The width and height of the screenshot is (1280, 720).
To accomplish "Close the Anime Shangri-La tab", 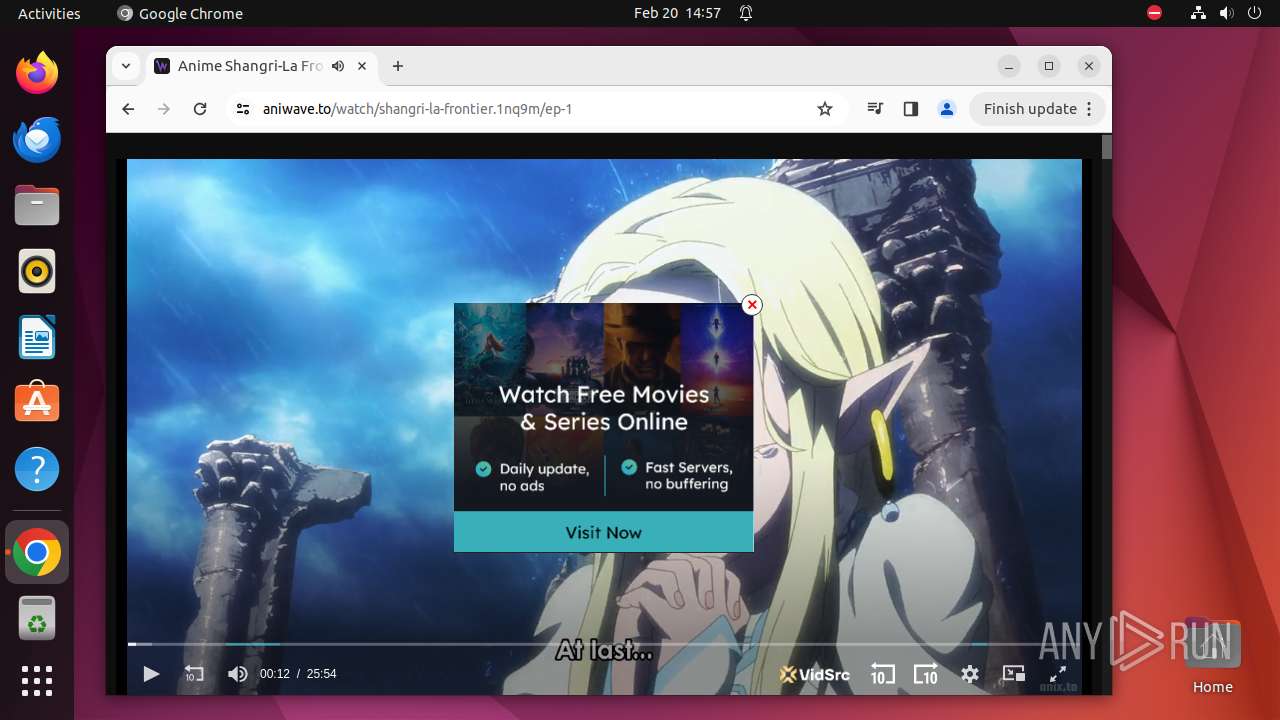I will pyautogui.click(x=362, y=66).
